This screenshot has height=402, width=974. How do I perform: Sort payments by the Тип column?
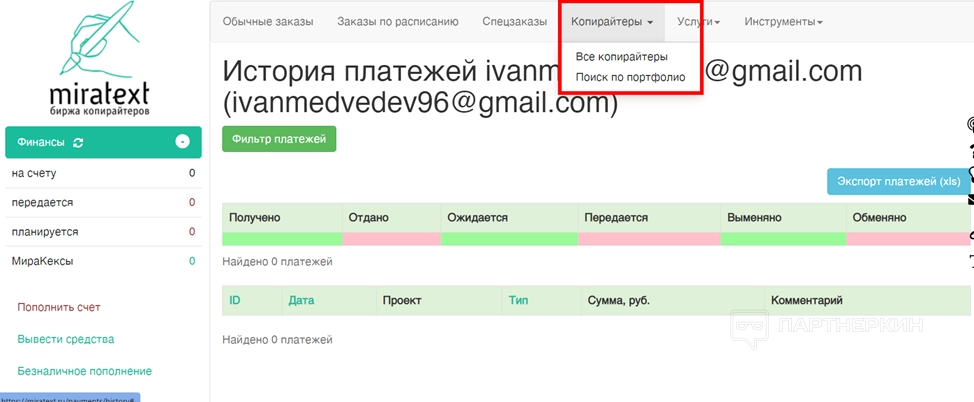pyautogui.click(x=518, y=300)
